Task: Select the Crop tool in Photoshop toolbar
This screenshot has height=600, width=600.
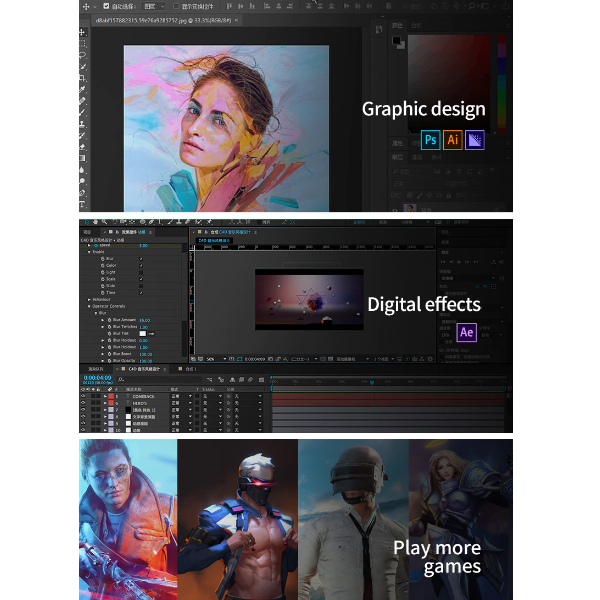Action: (83, 78)
